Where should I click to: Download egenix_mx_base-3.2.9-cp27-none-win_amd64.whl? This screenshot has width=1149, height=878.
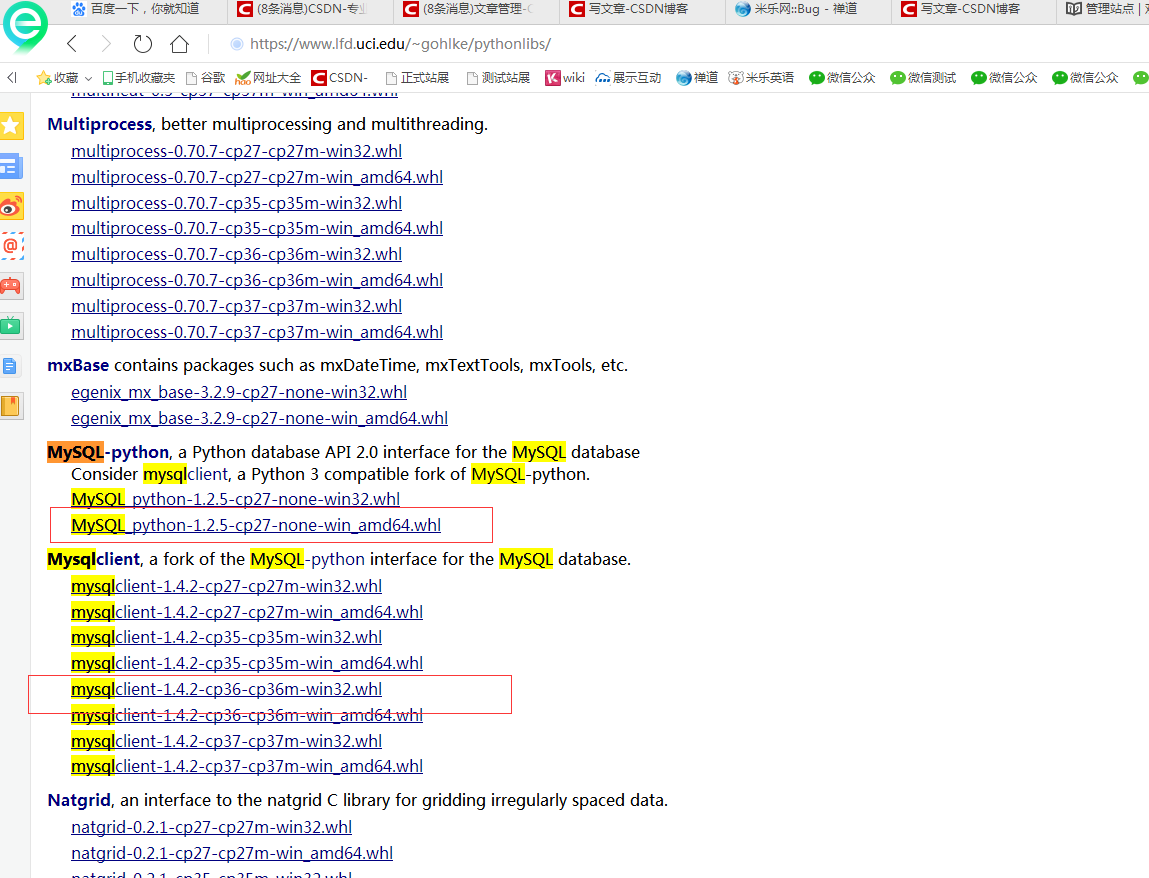[259, 418]
